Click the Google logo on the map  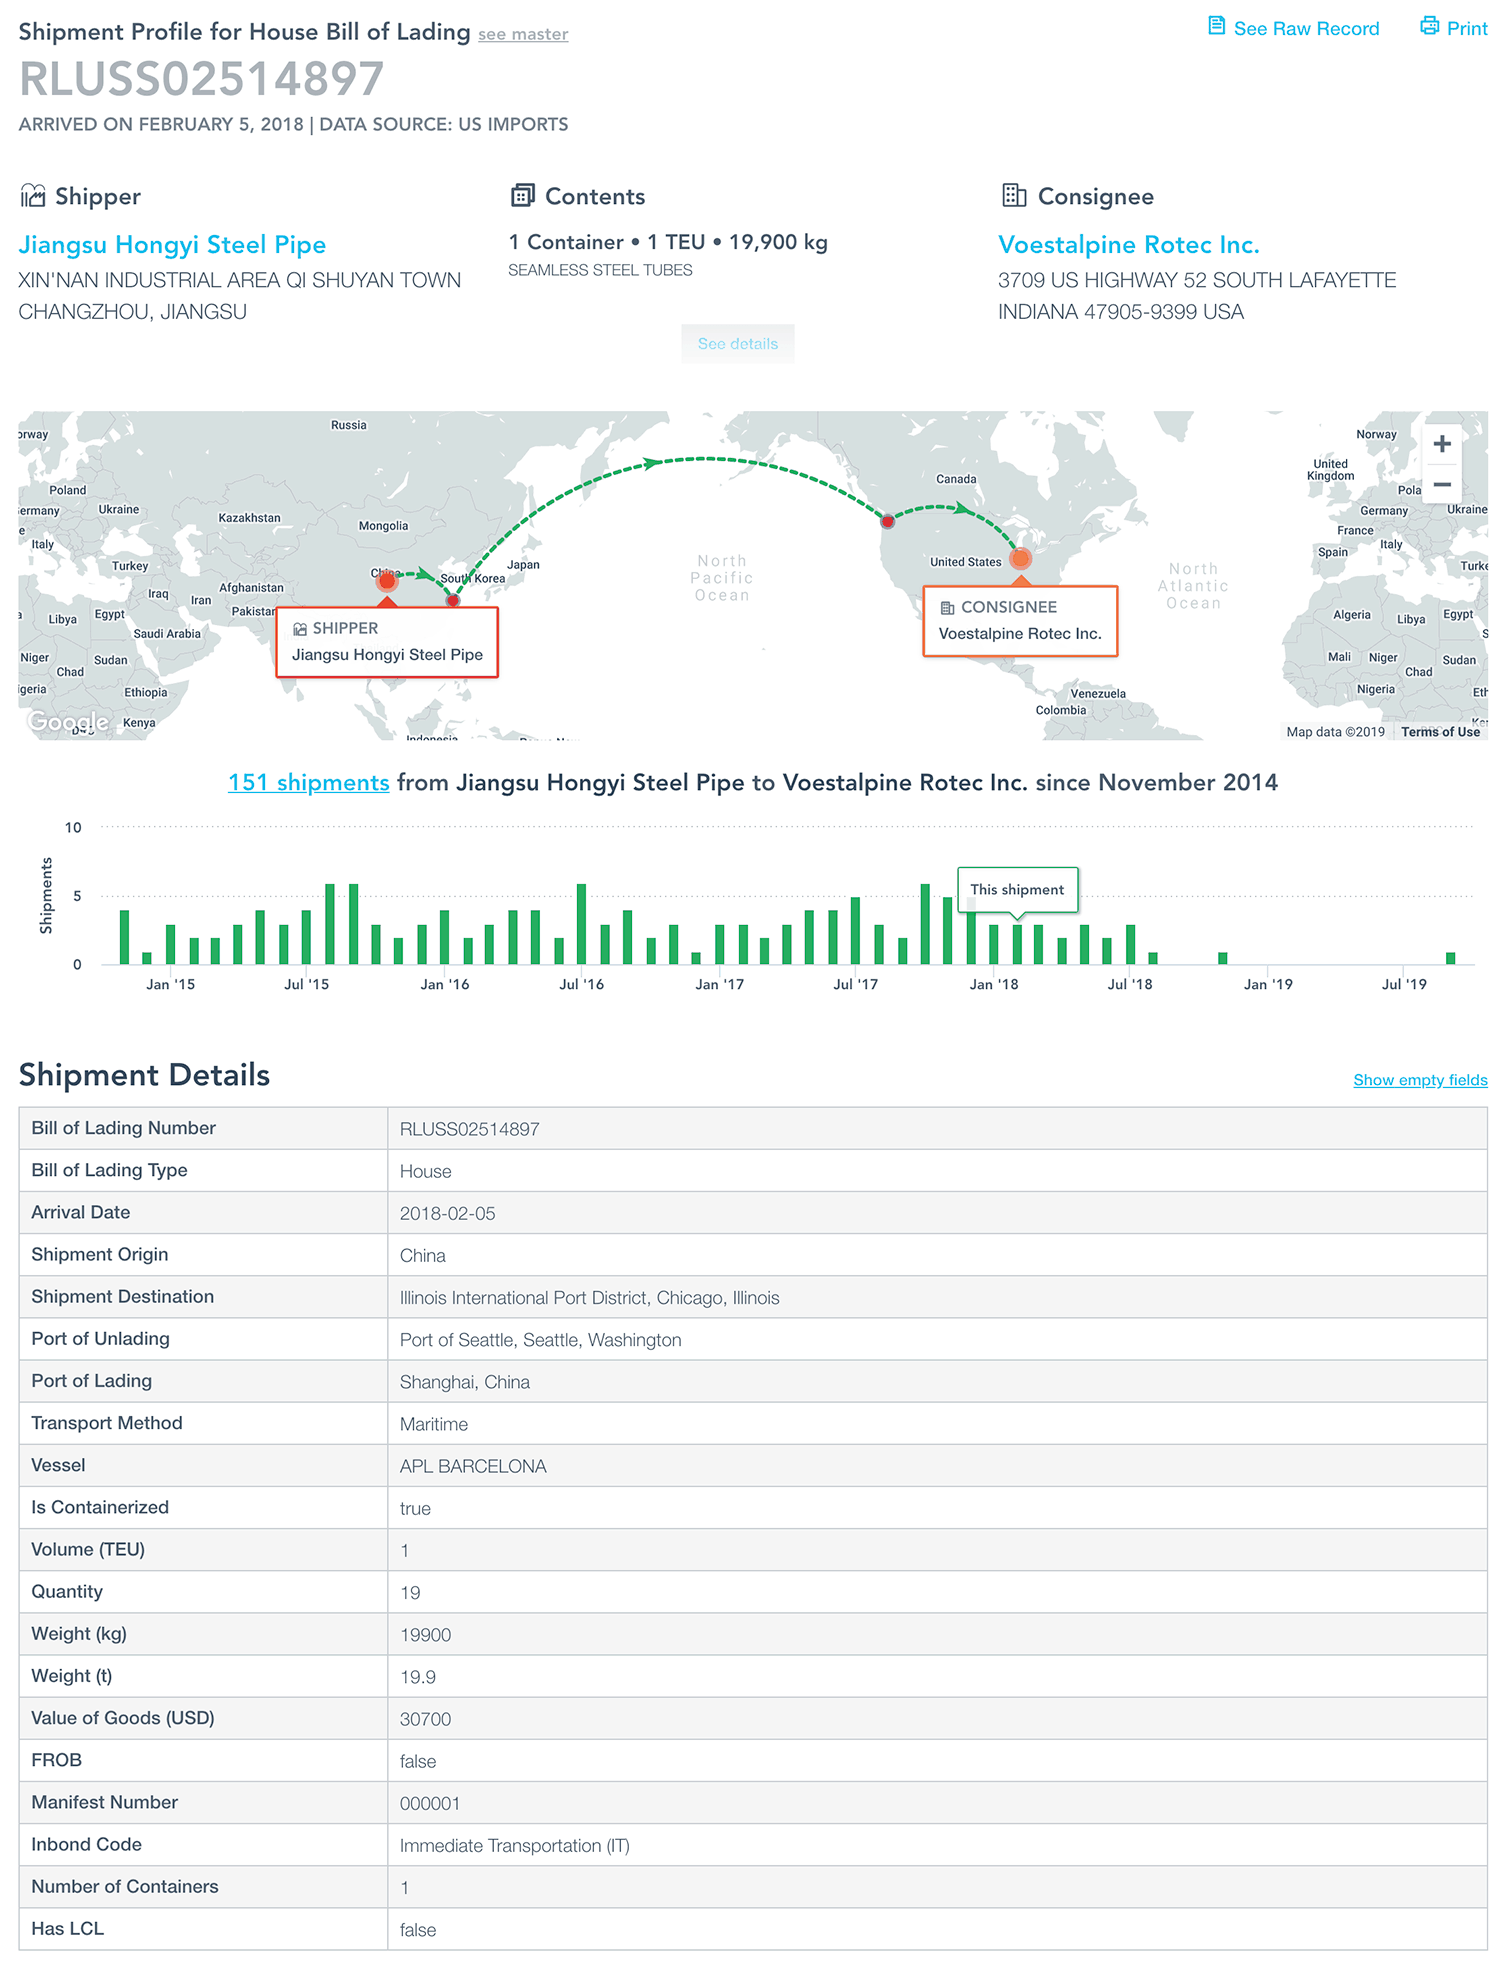pyautogui.click(x=68, y=721)
